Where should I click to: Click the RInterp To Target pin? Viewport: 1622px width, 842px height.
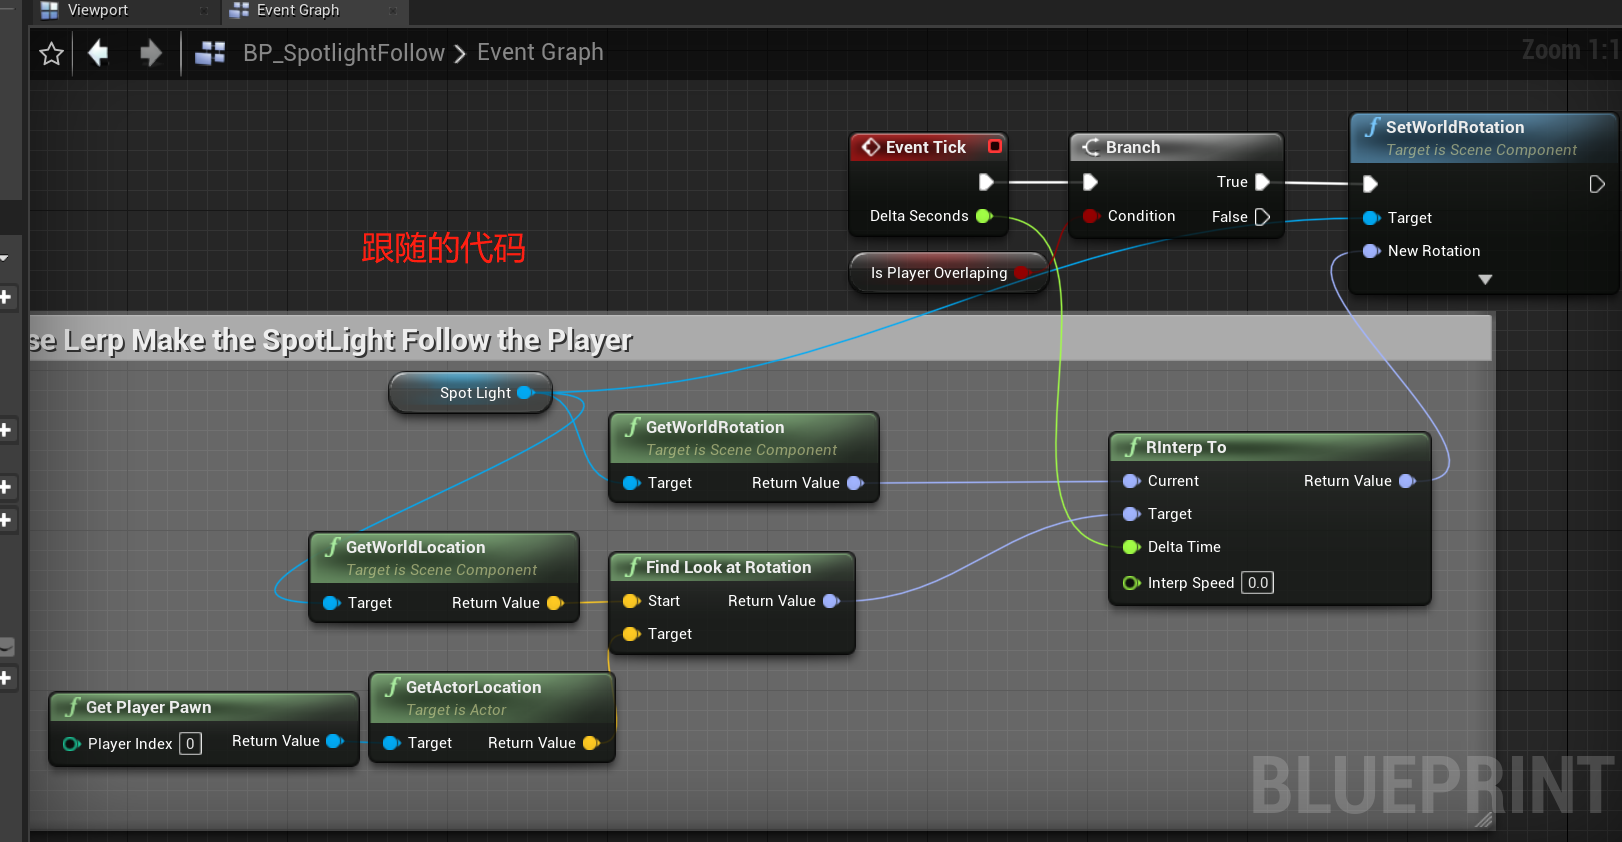click(1131, 514)
